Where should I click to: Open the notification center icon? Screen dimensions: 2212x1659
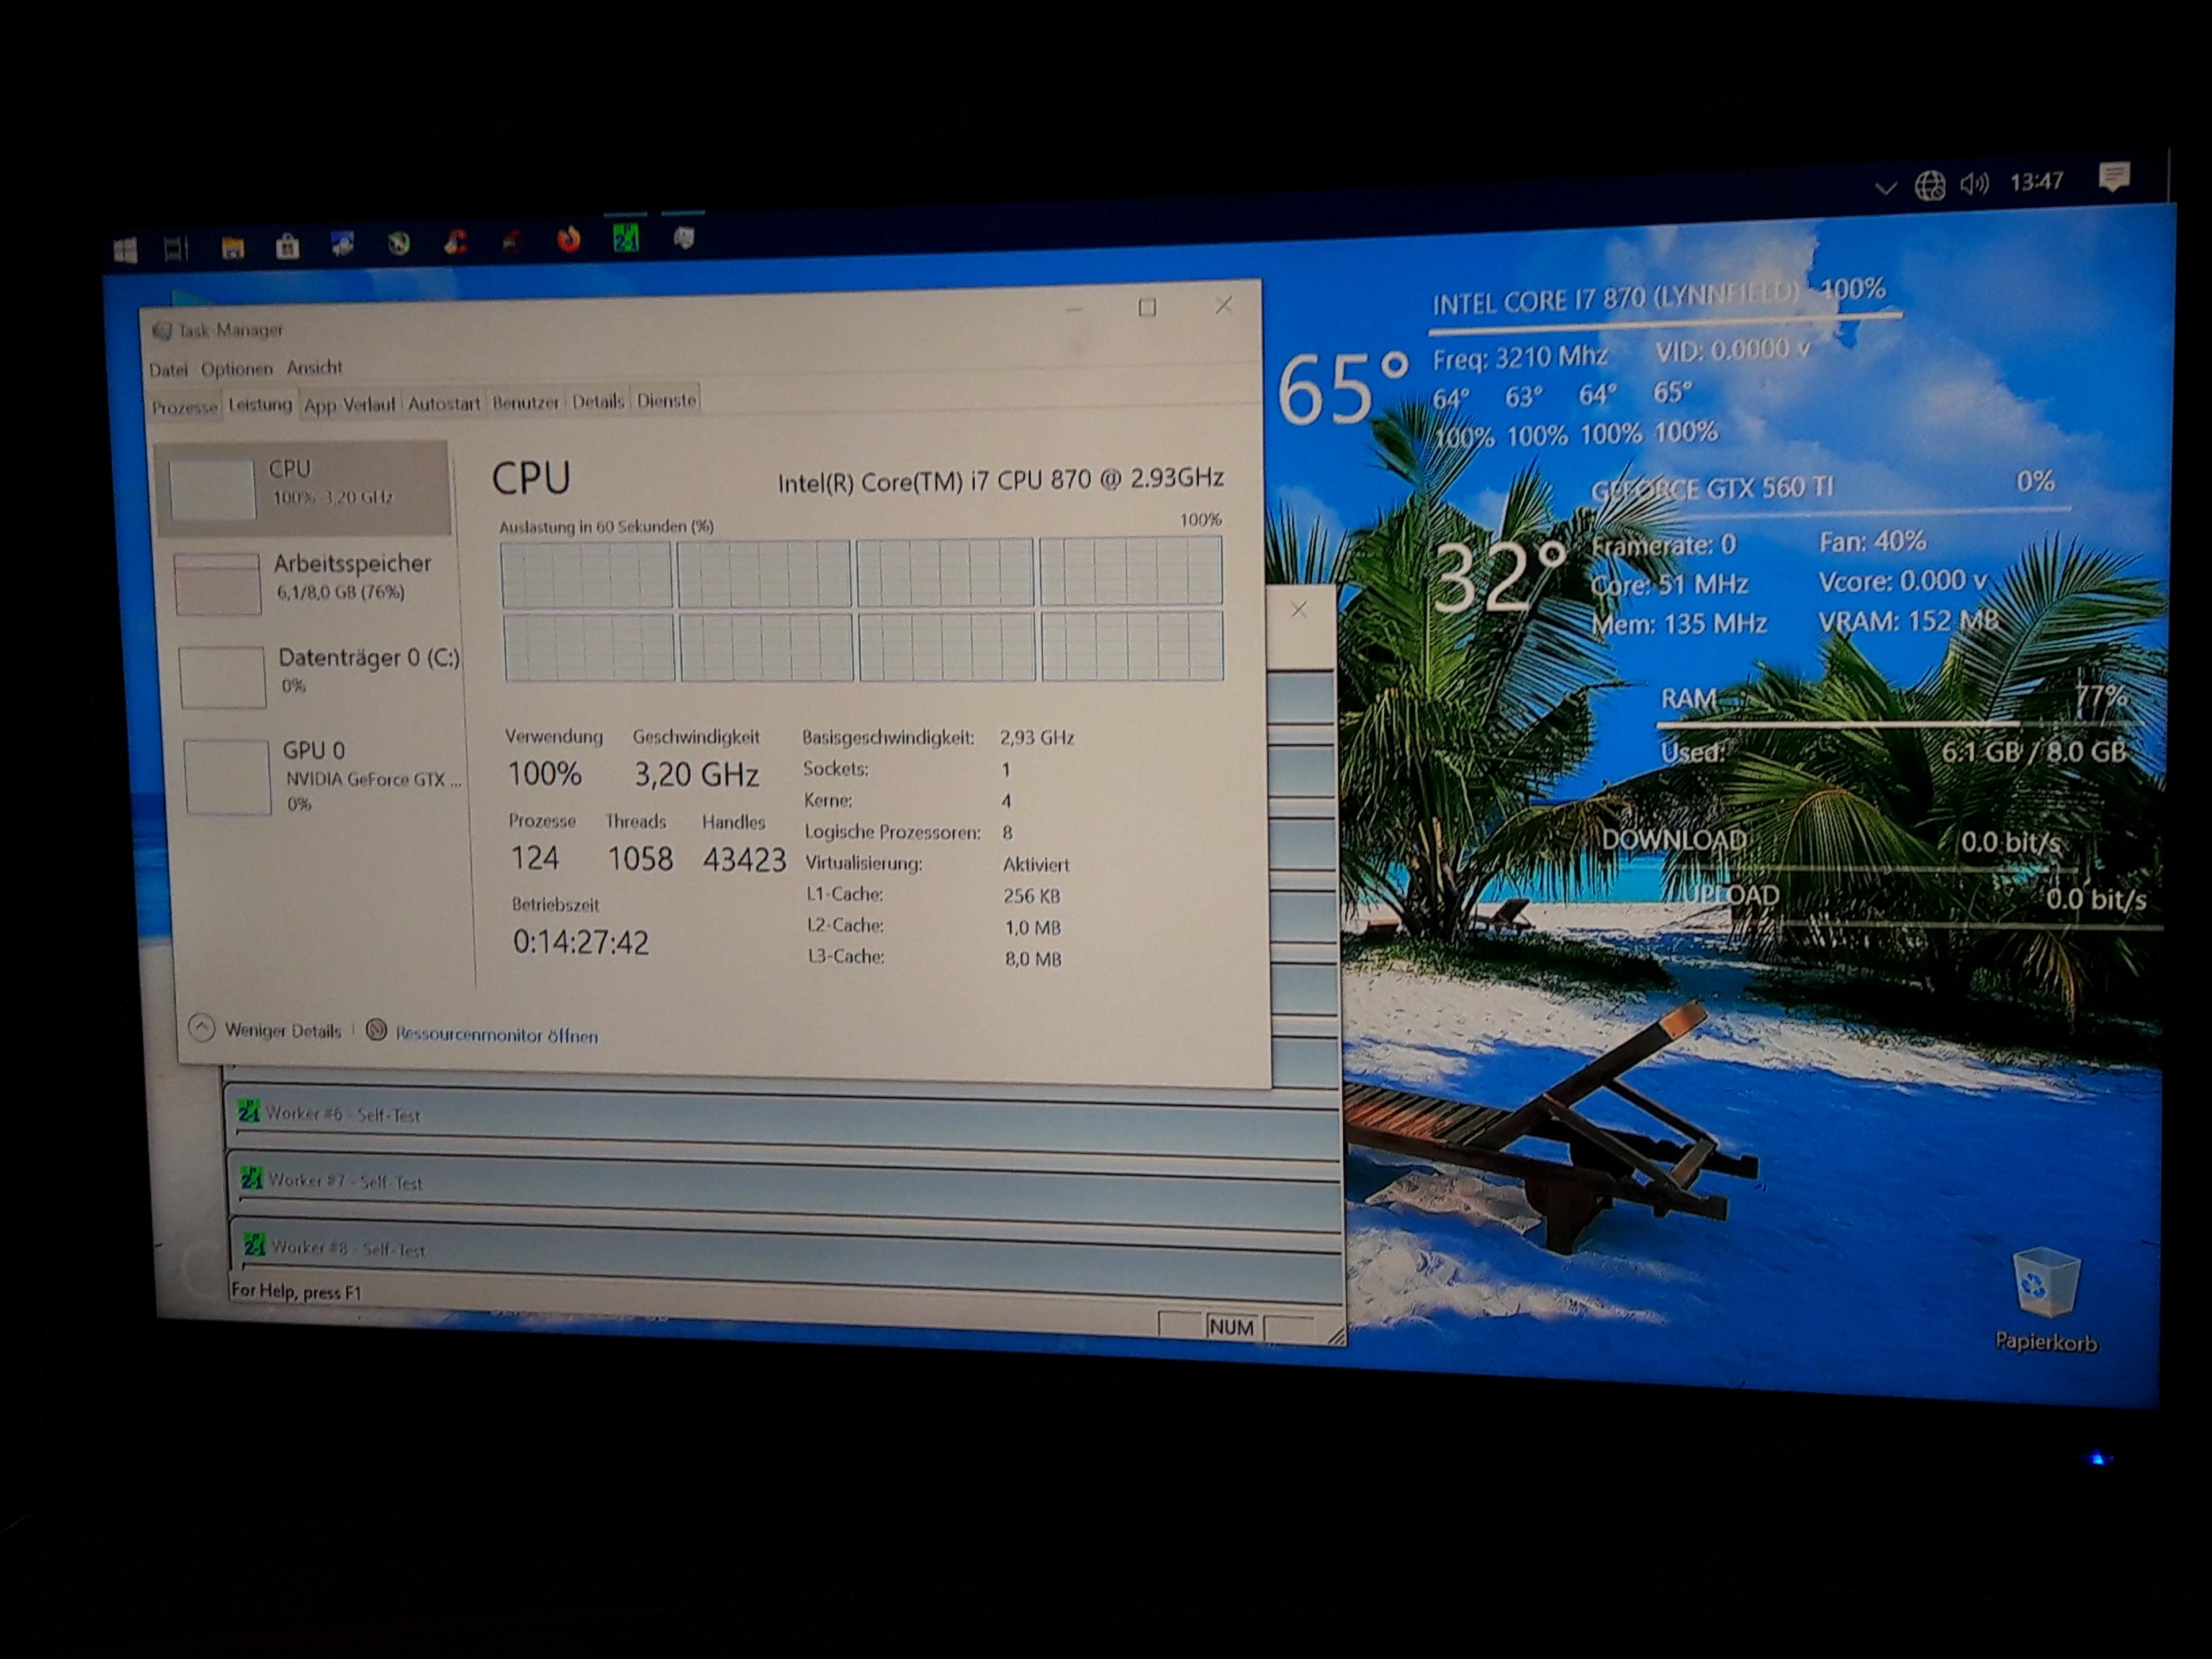coord(2114,177)
